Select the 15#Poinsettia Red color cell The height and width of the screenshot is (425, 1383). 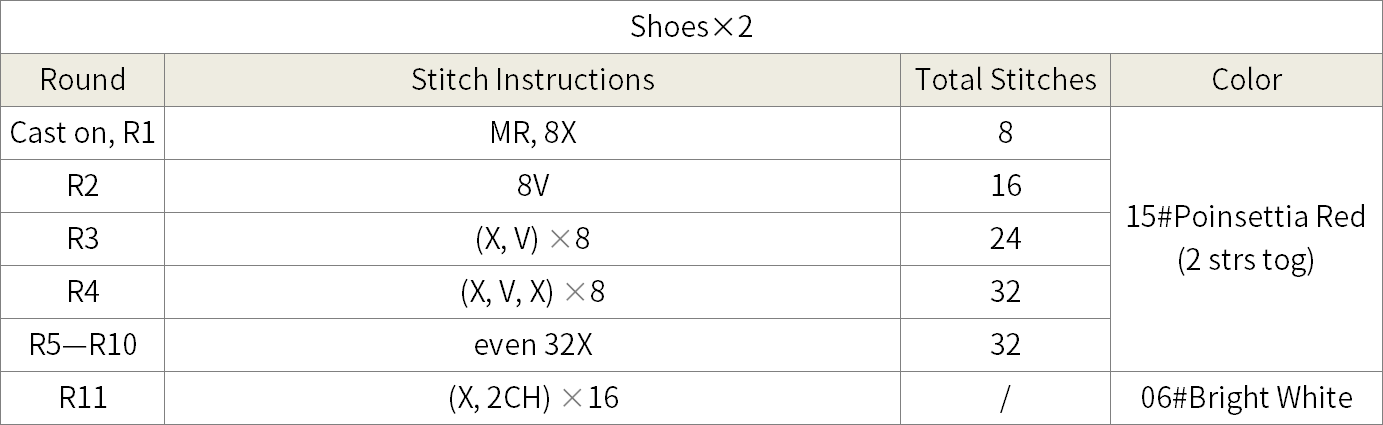(1246, 239)
